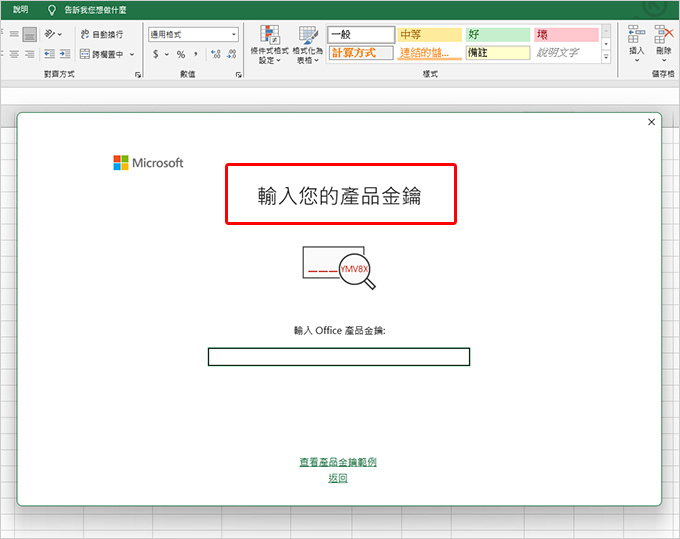680x539 pixels.
Task: Click the Office product key input field
Action: (339, 357)
